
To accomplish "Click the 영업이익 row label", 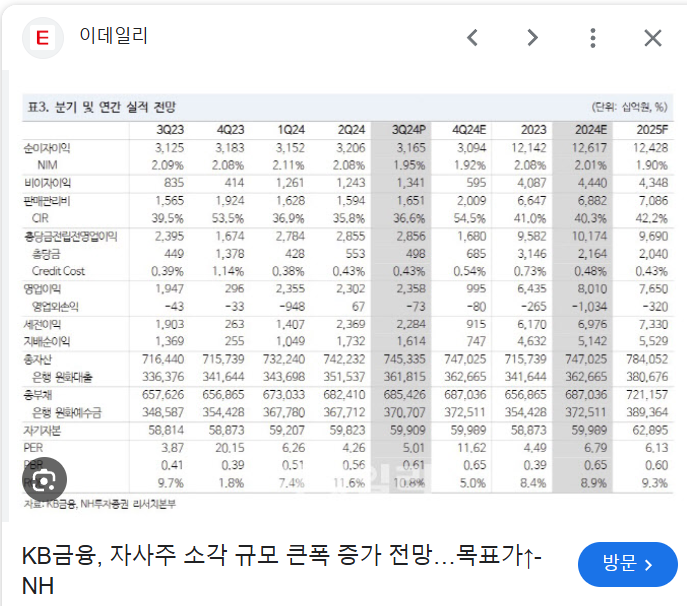I will pos(42,289).
